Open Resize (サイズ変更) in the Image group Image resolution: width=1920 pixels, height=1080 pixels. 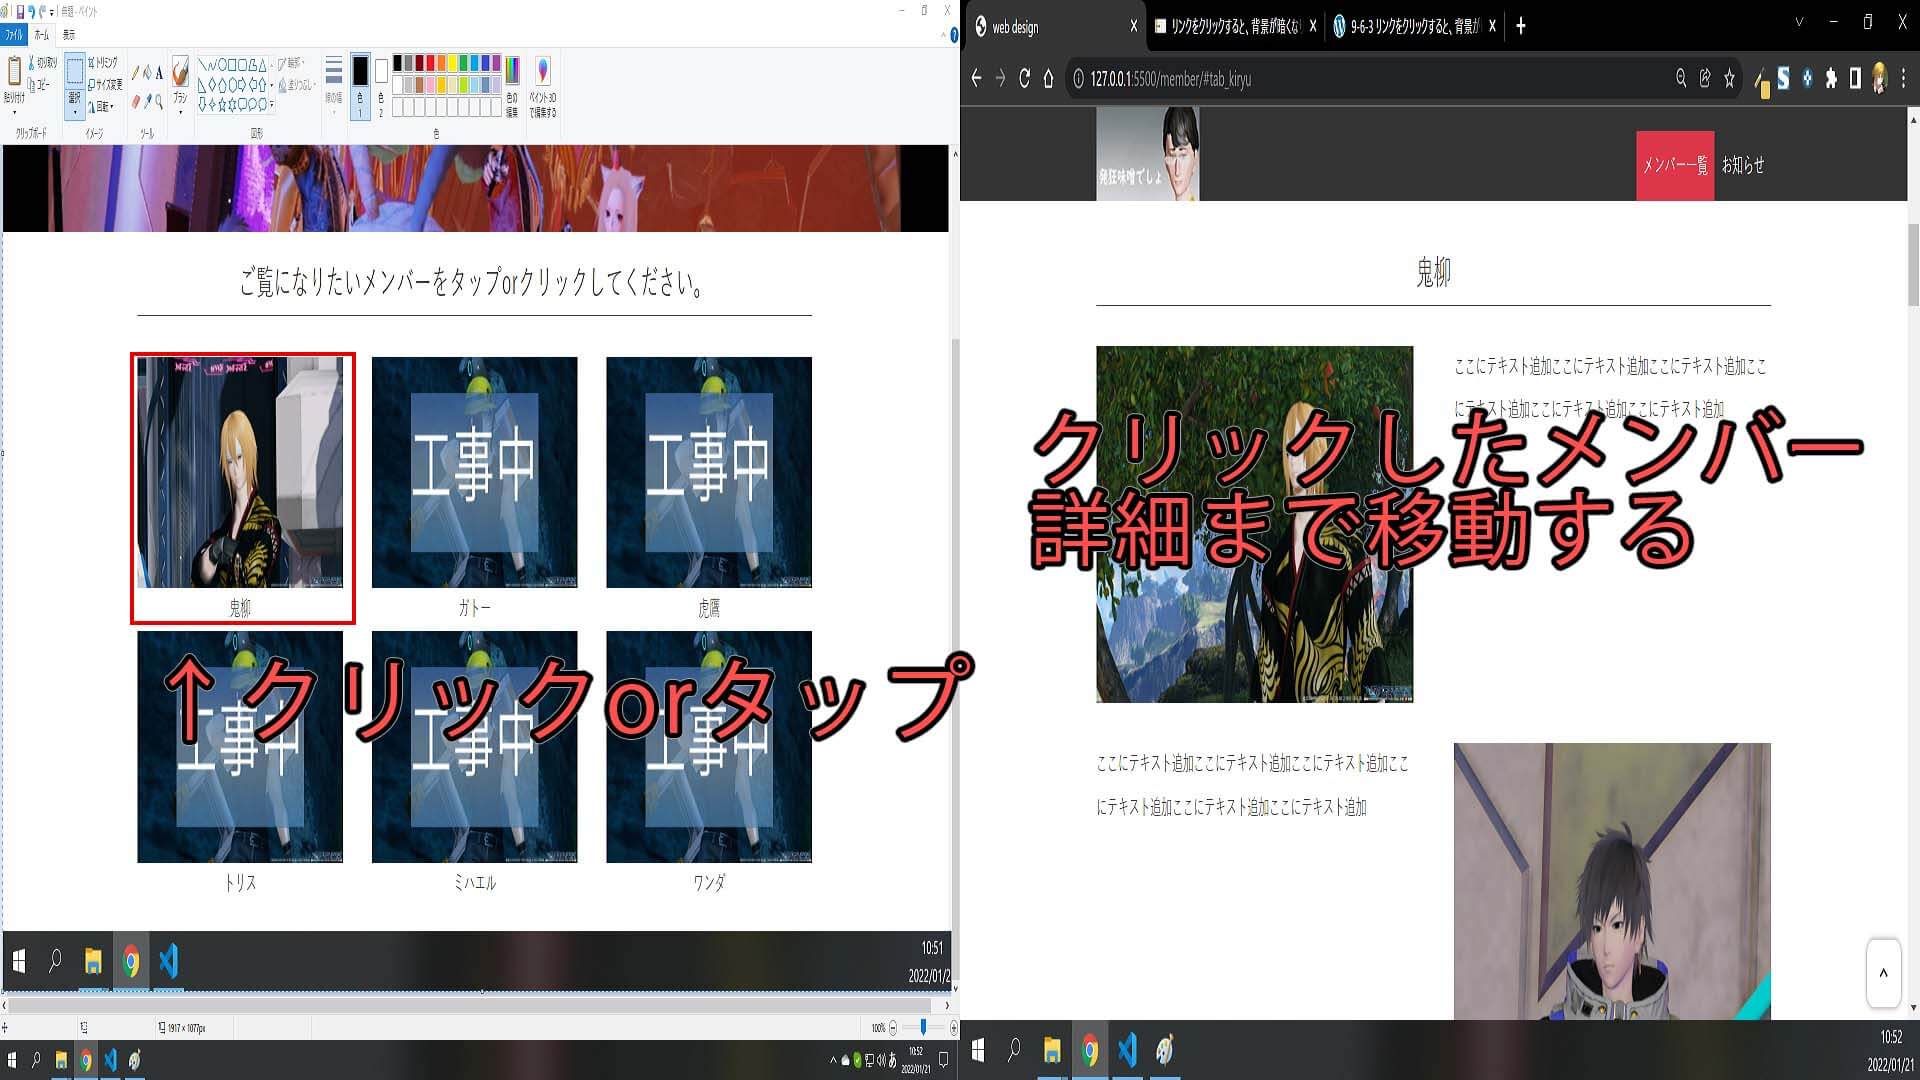pos(105,85)
